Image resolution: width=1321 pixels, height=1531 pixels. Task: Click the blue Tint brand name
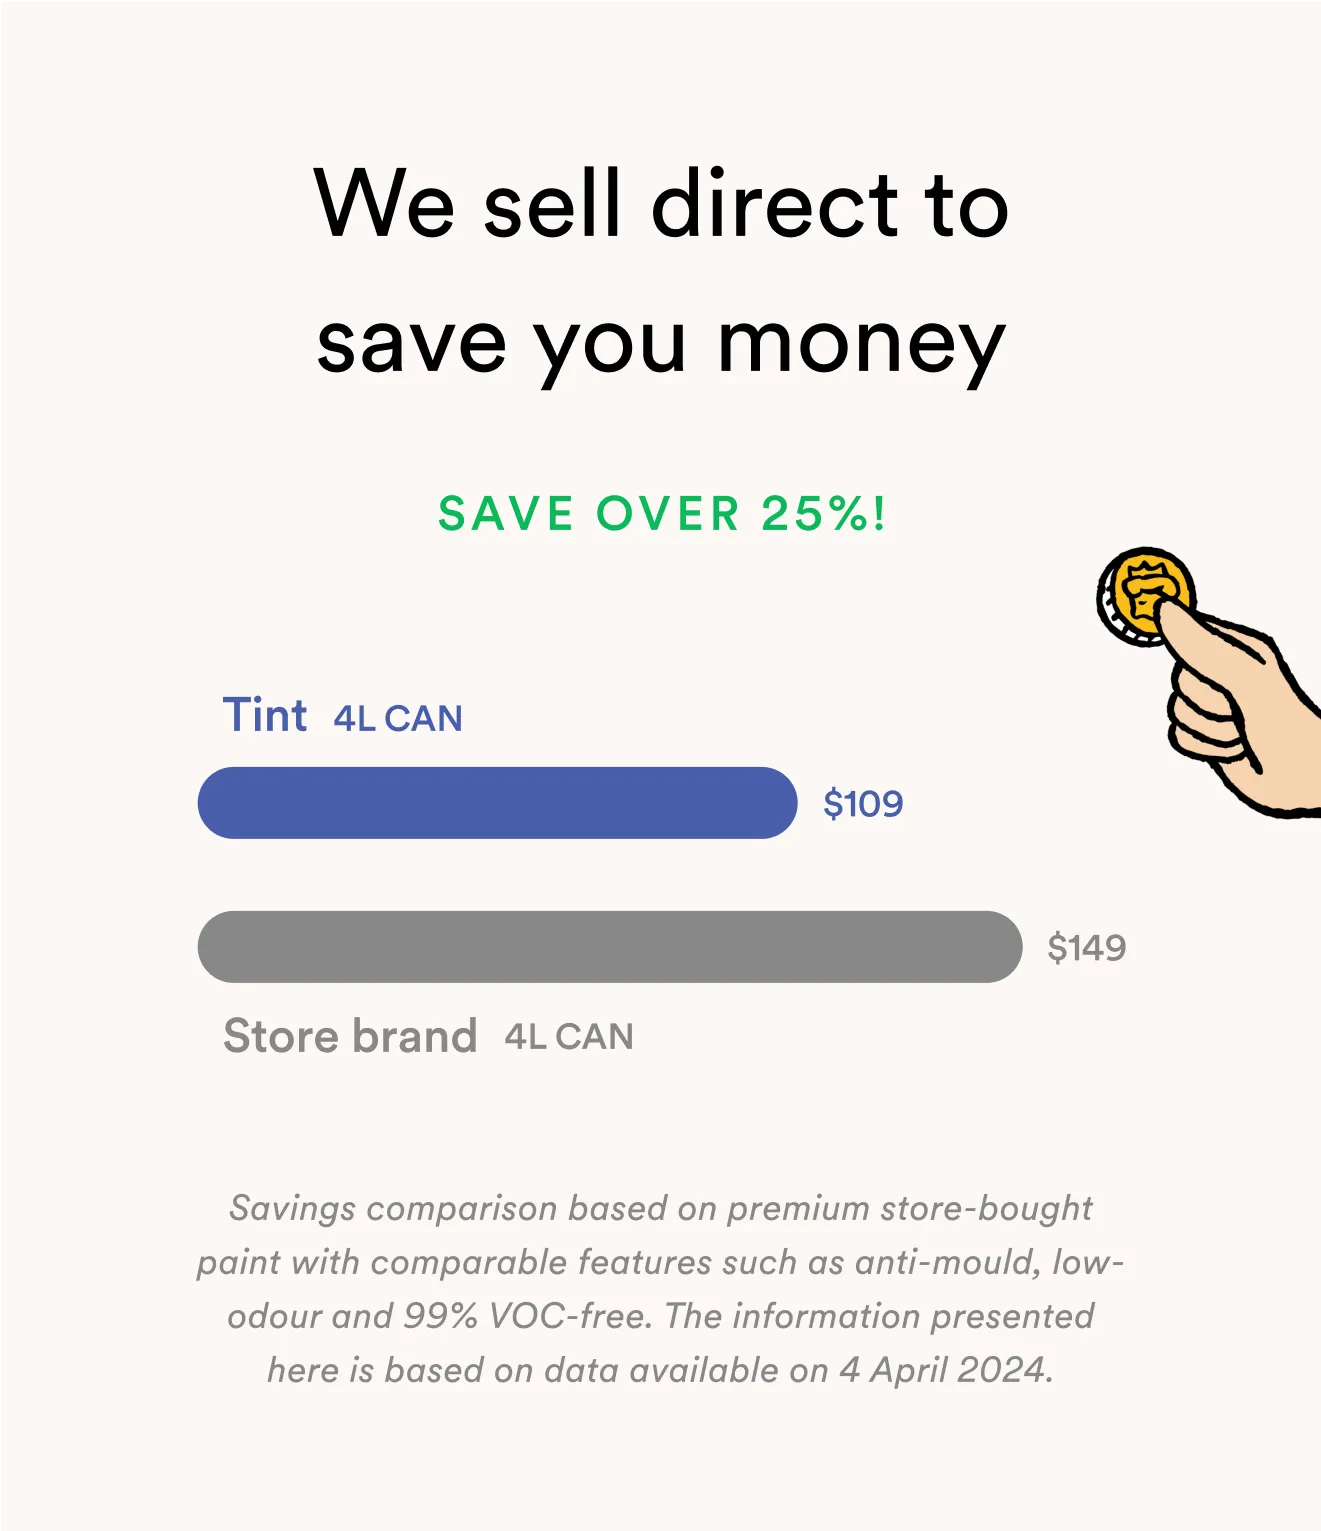coord(265,715)
